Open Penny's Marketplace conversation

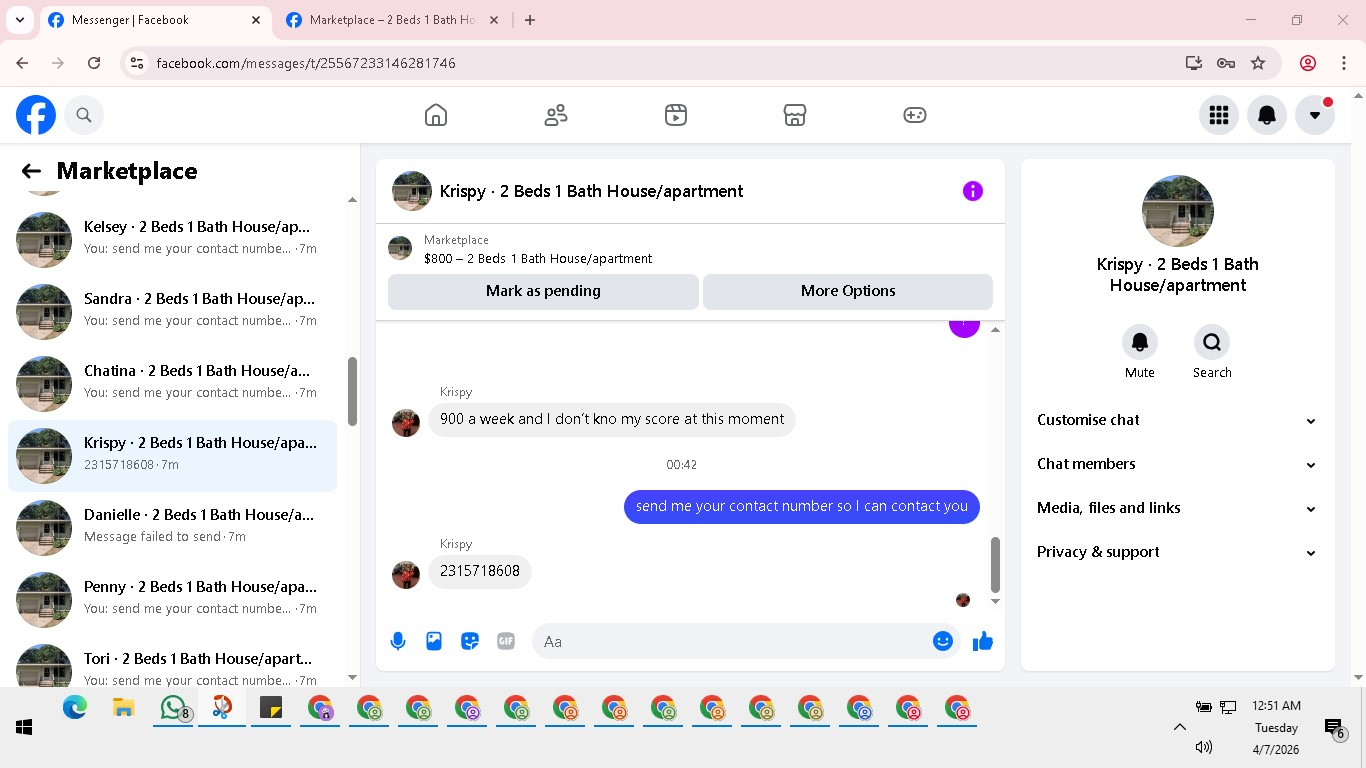coord(172,600)
